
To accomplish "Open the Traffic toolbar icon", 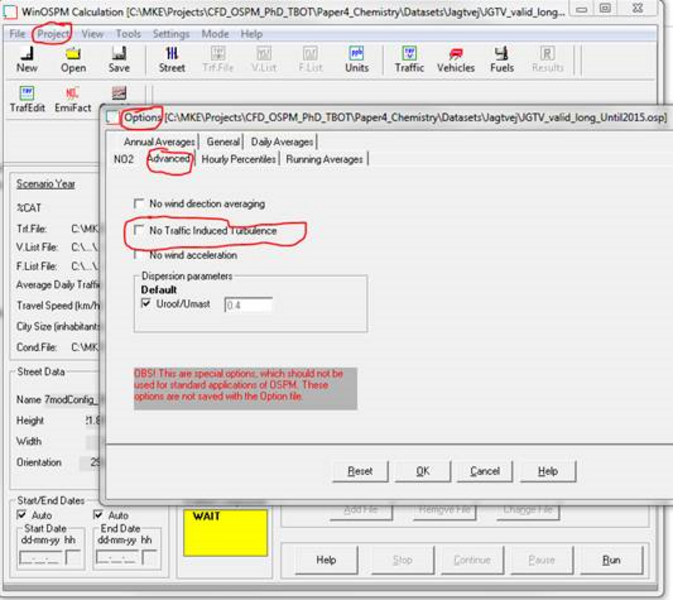I will tap(409, 58).
